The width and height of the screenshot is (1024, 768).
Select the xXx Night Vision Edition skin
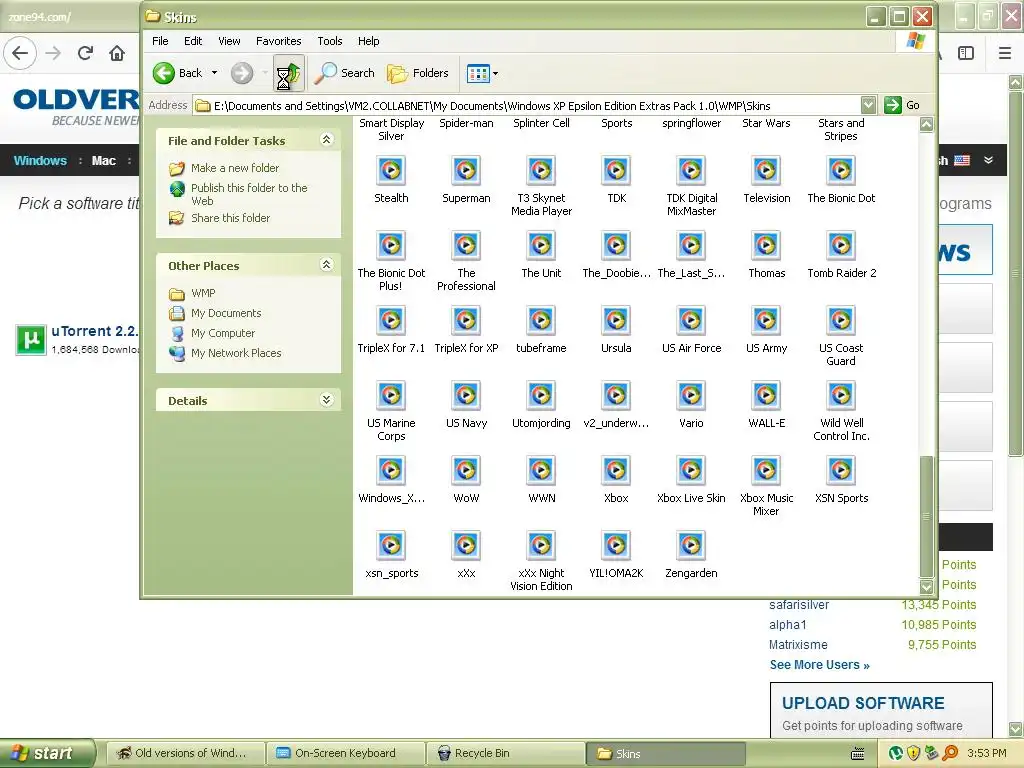click(x=541, y=547)
